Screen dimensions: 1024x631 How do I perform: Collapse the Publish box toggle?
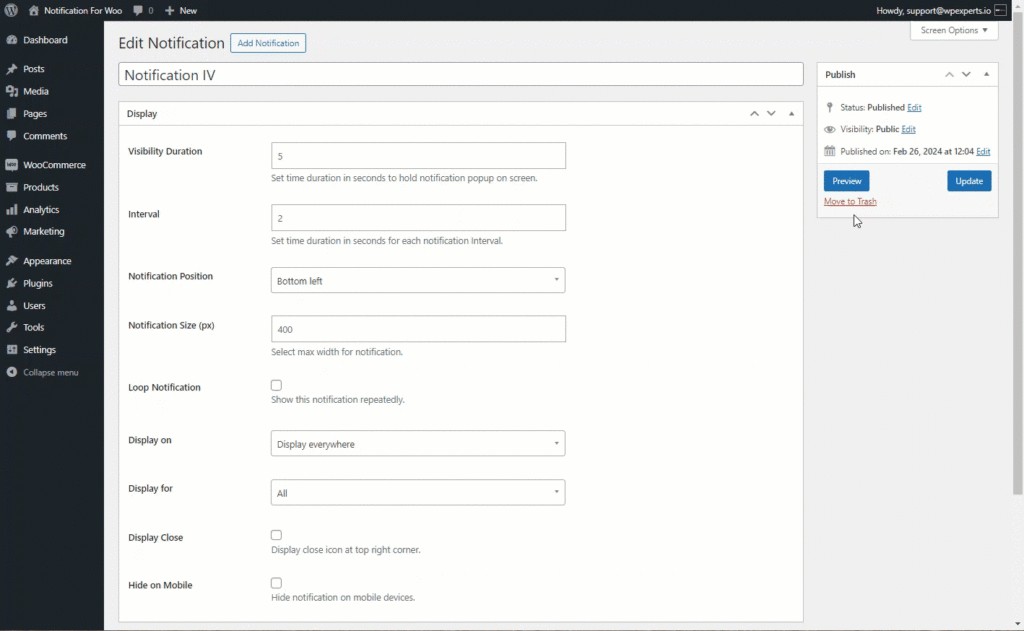coord(986,74)
